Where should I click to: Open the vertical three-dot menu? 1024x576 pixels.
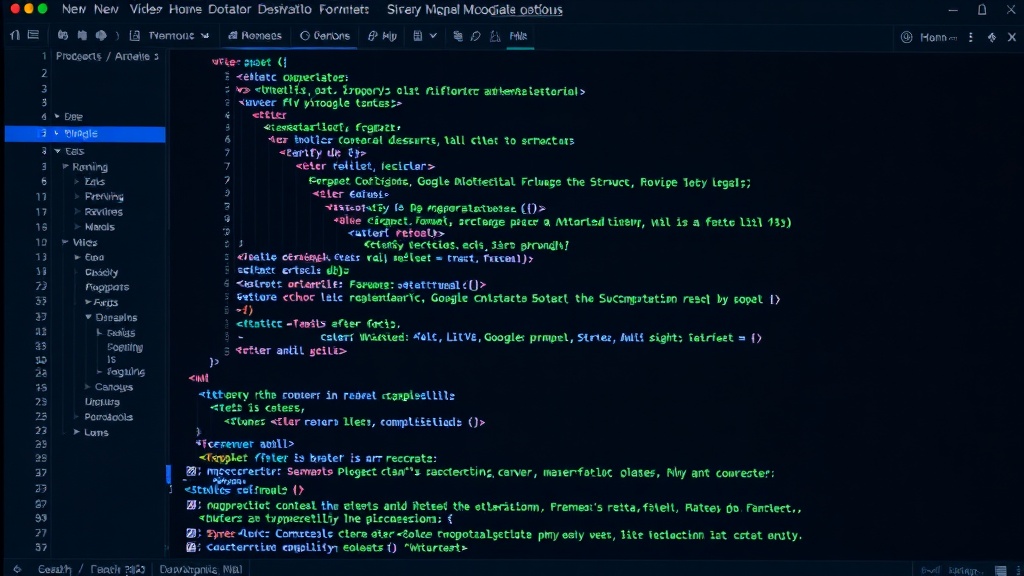click(x=970, y=37)
